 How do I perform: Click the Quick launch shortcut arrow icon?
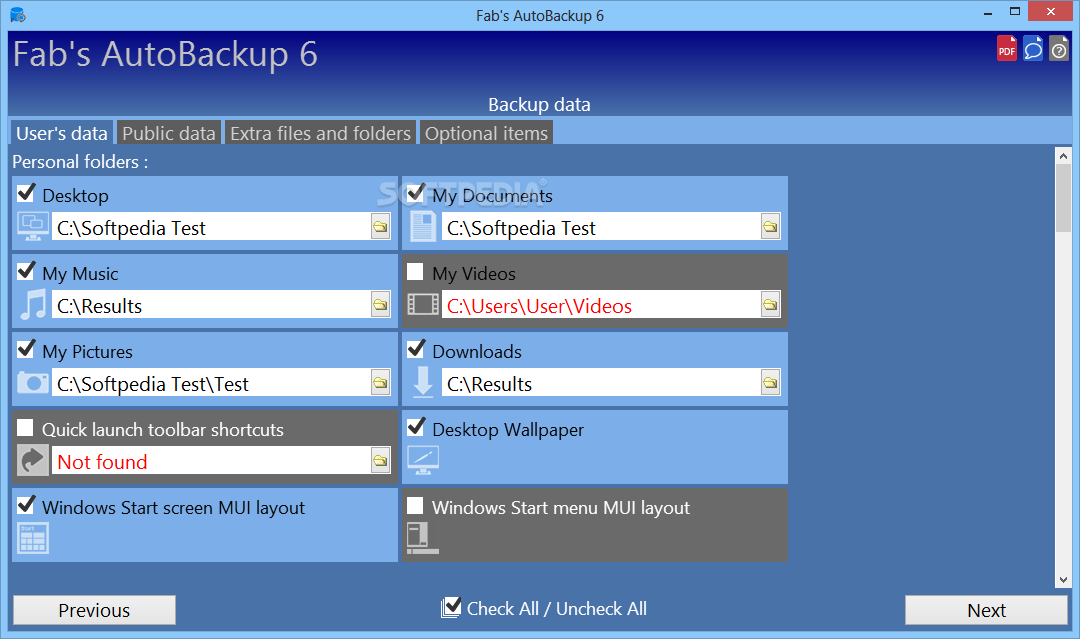[32, 460]
